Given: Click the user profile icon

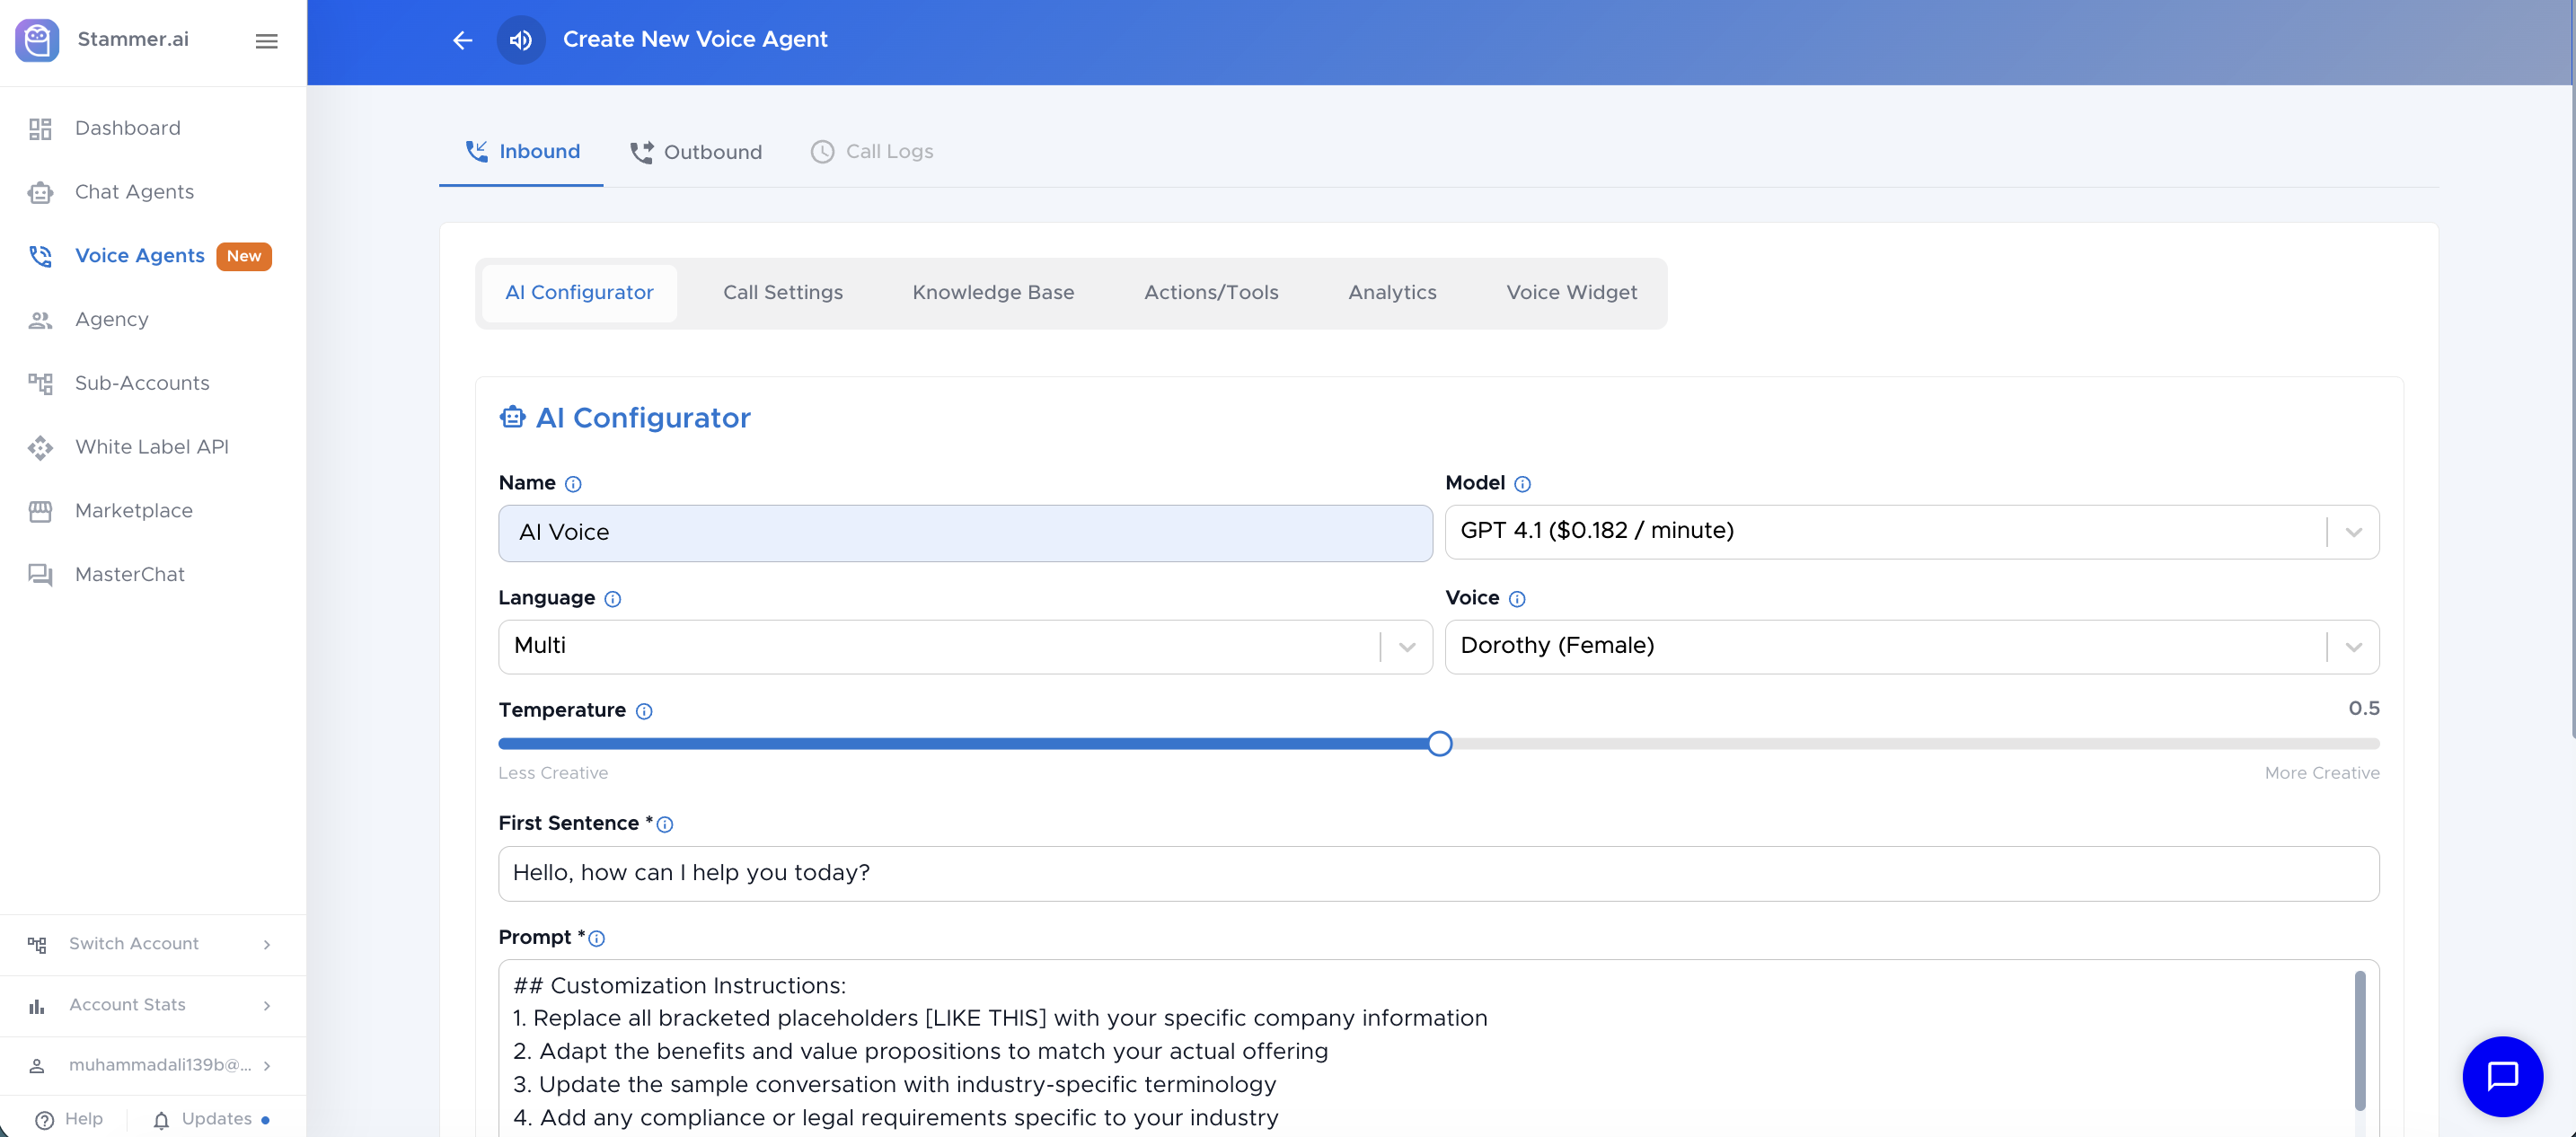Looking at the screenshot, I should click(37, 1066).
